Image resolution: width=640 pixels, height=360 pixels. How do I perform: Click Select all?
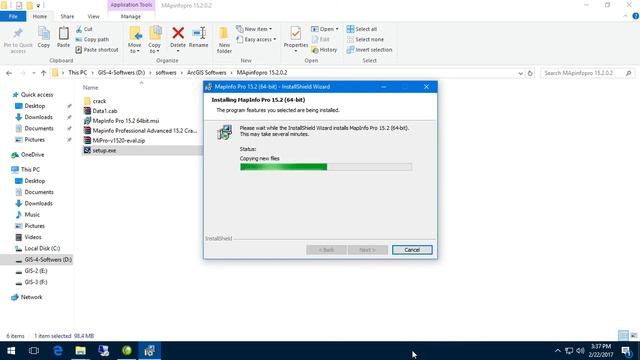[x=362, y=29]
